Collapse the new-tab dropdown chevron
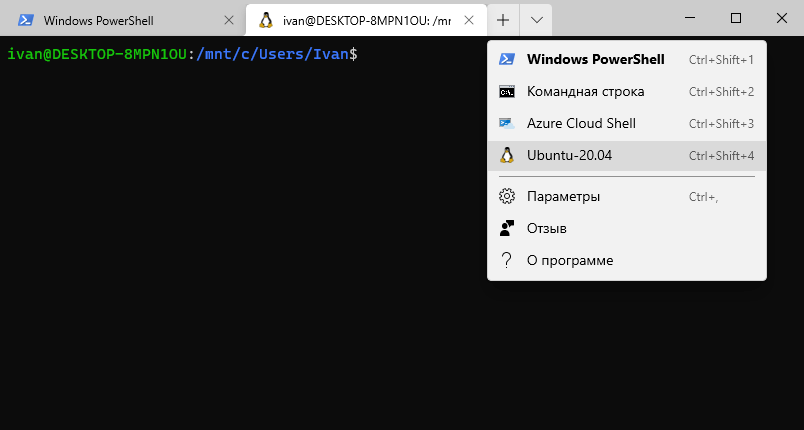The width and height of the screenshot is (804, 430). pos(536,20)
